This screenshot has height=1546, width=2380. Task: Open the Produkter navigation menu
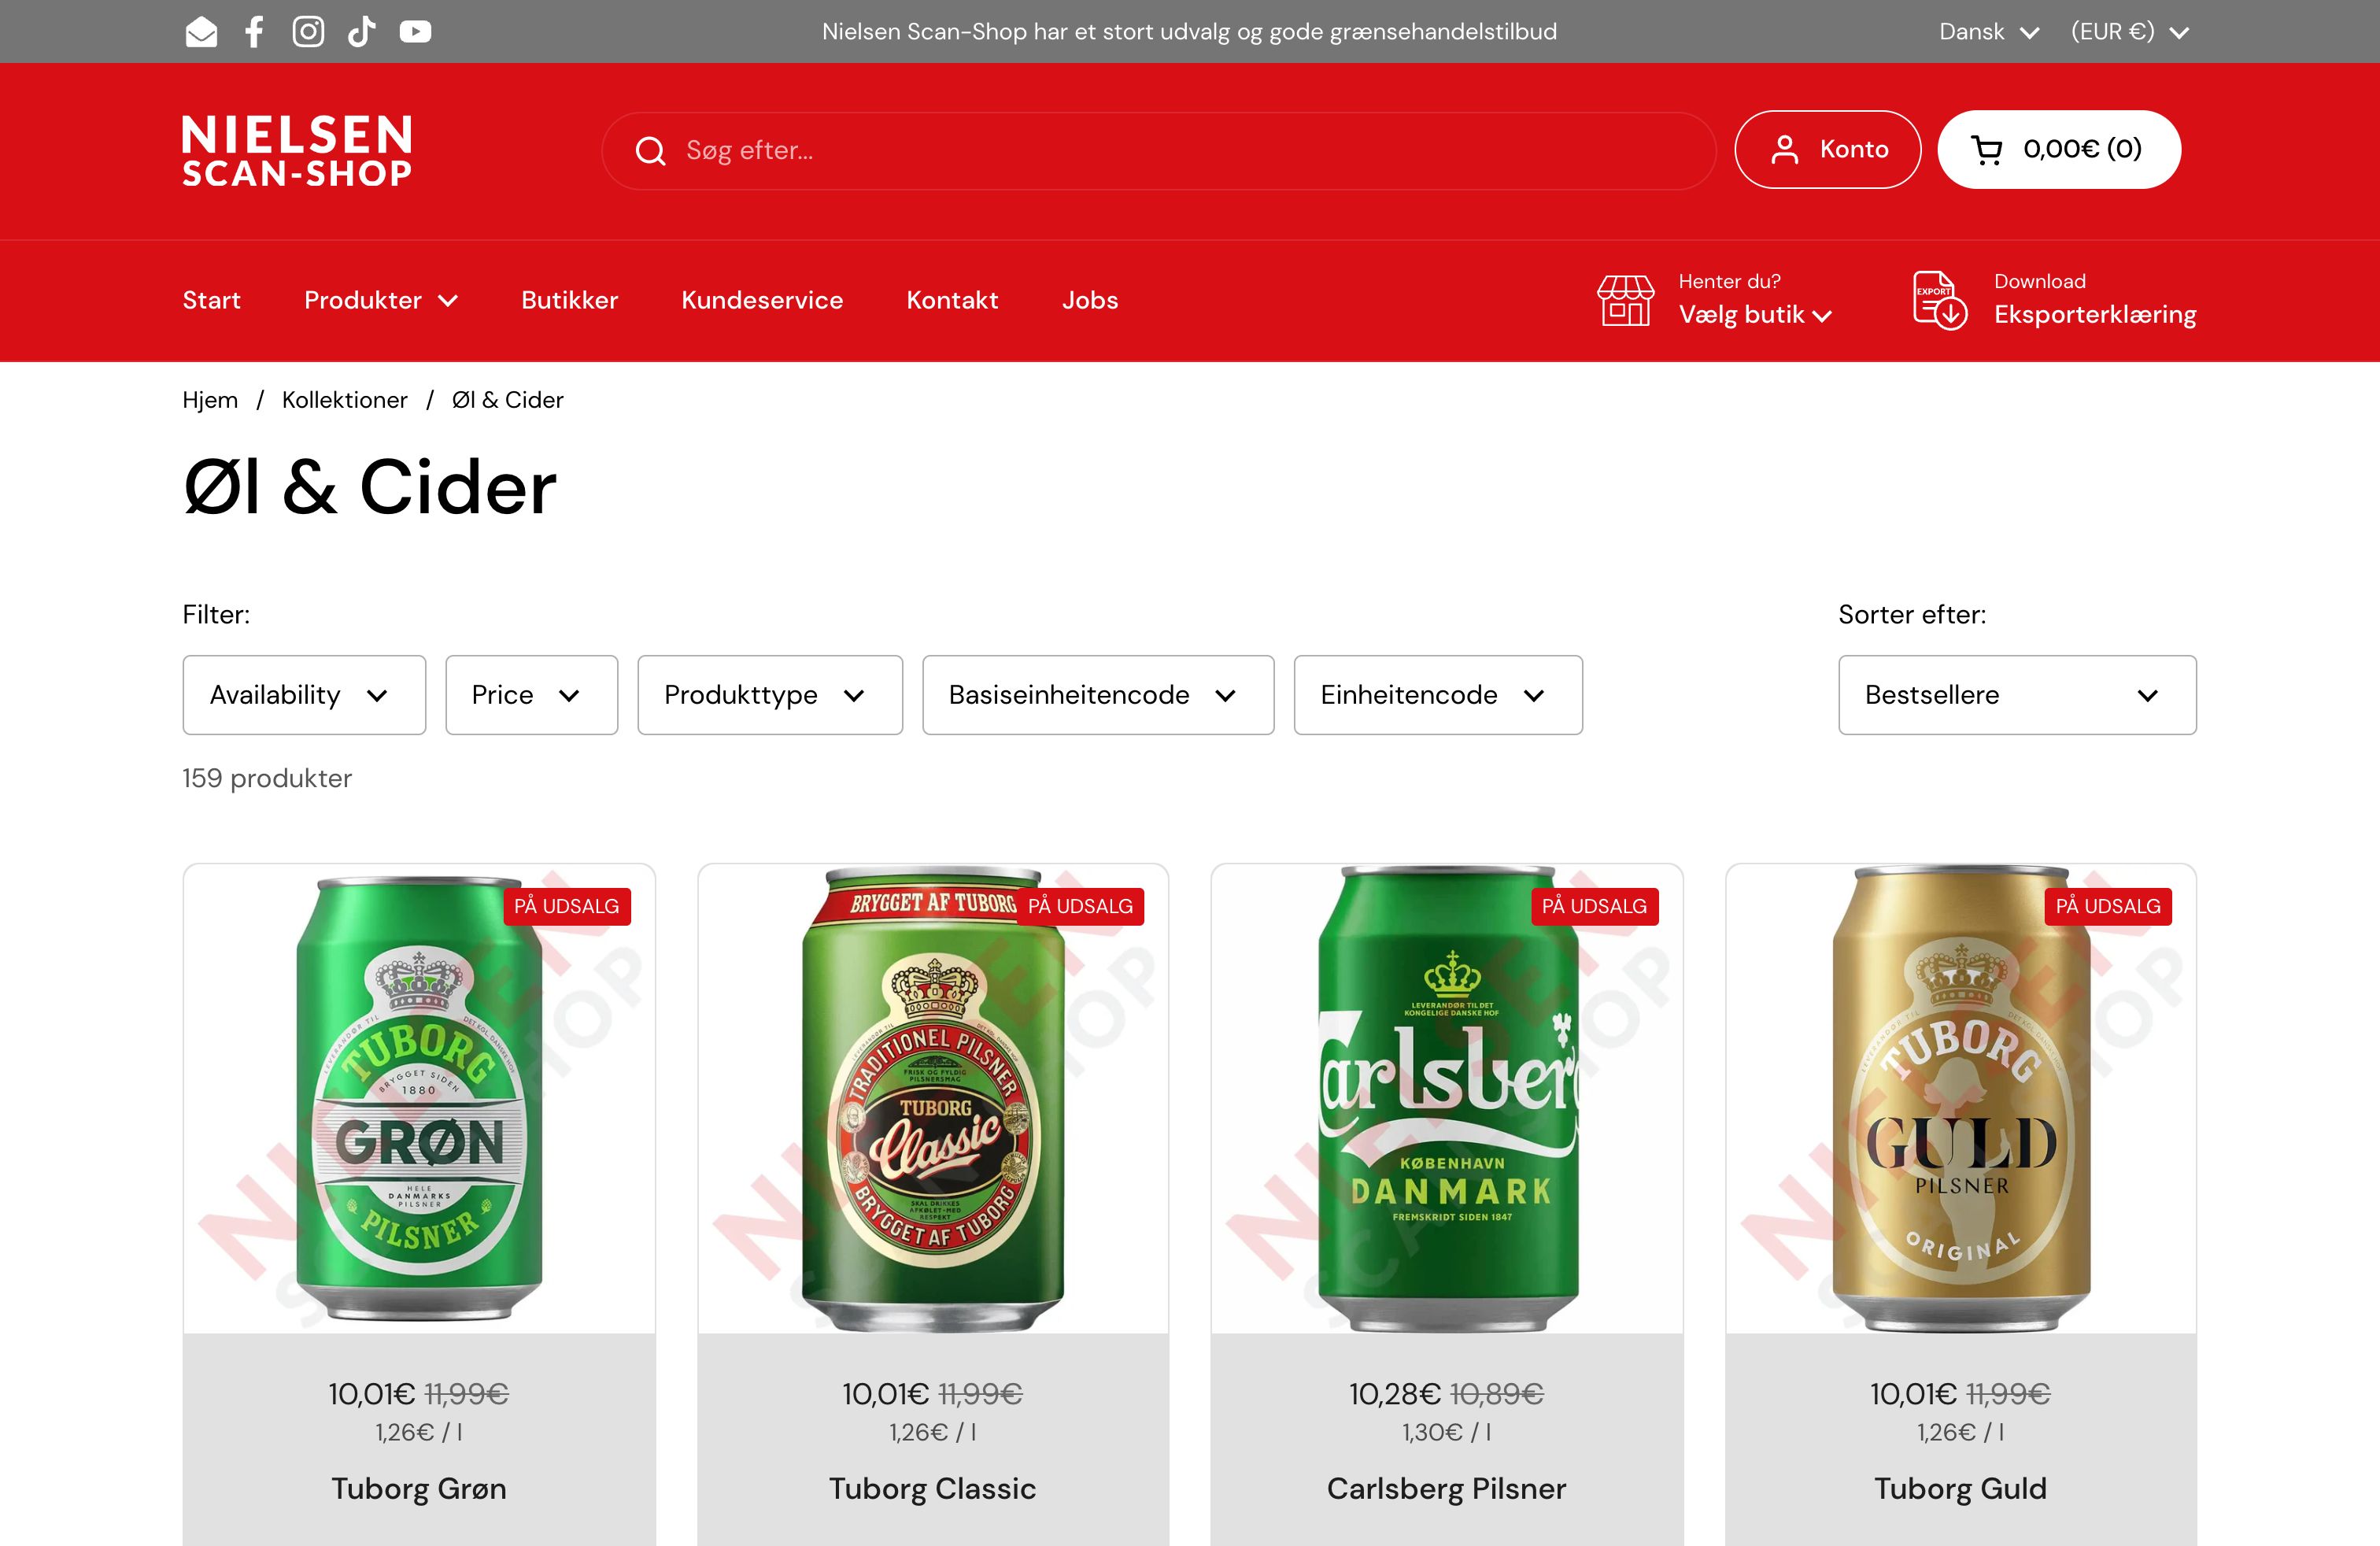[x=380, y=300]
